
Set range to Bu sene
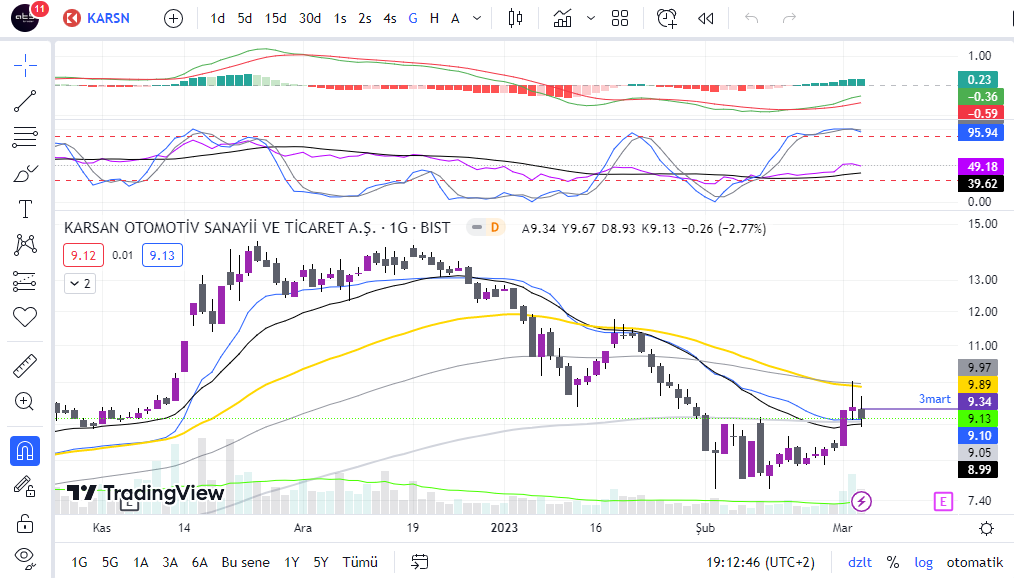tap(246, 562)
